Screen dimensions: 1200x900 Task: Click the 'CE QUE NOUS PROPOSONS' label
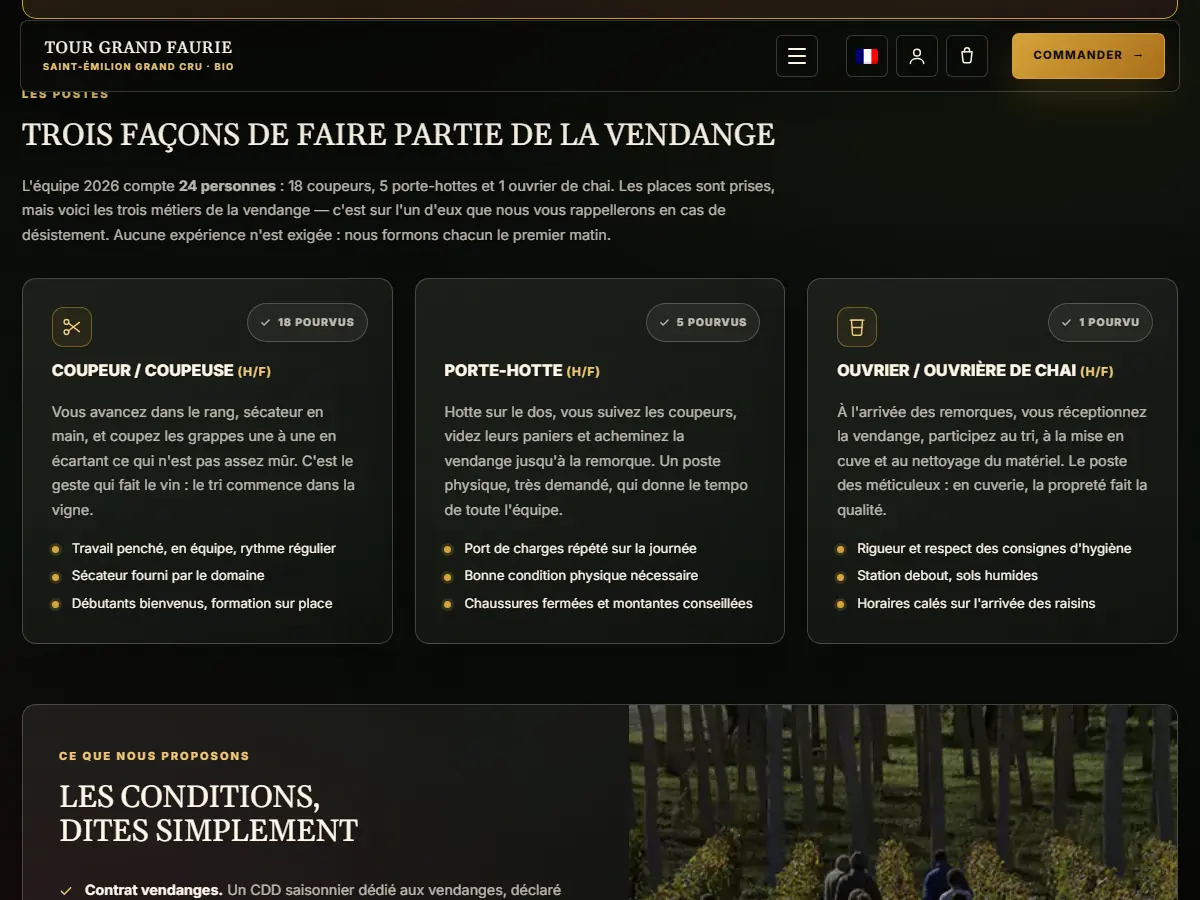coord(154,757)
